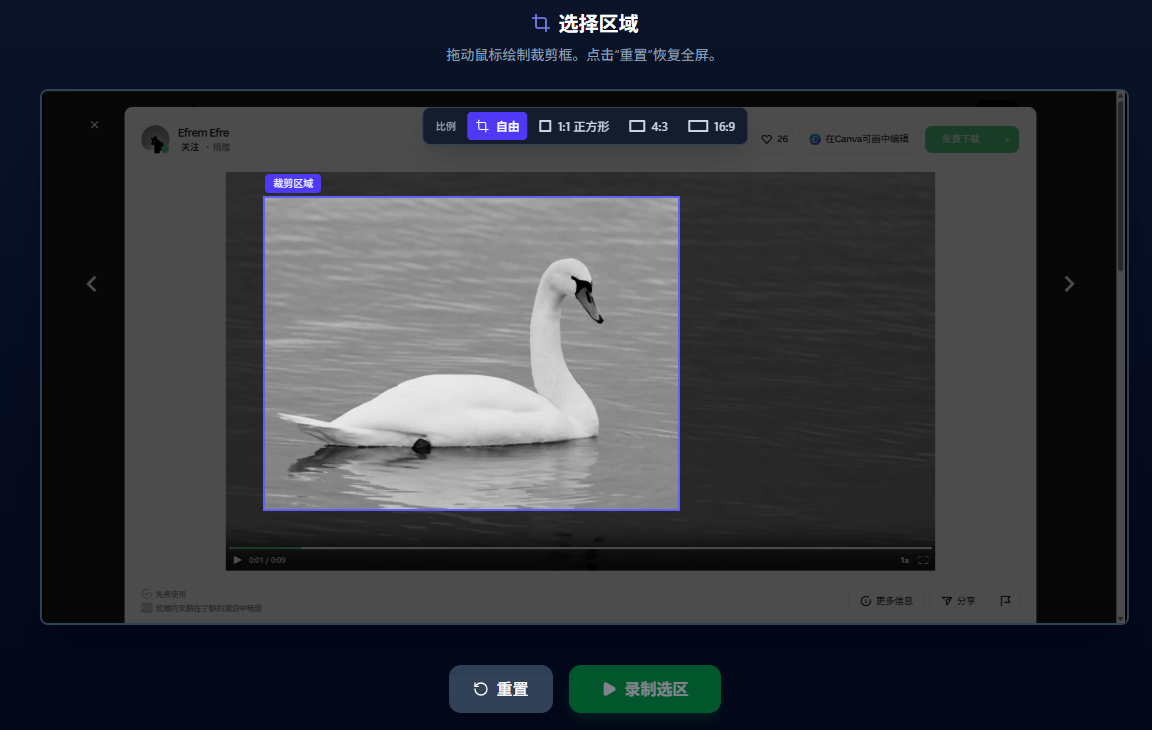Expand the 免费下载 dropdown arrow
The width and height of the screenshot is (1152, 730).
click(1007, 139)
